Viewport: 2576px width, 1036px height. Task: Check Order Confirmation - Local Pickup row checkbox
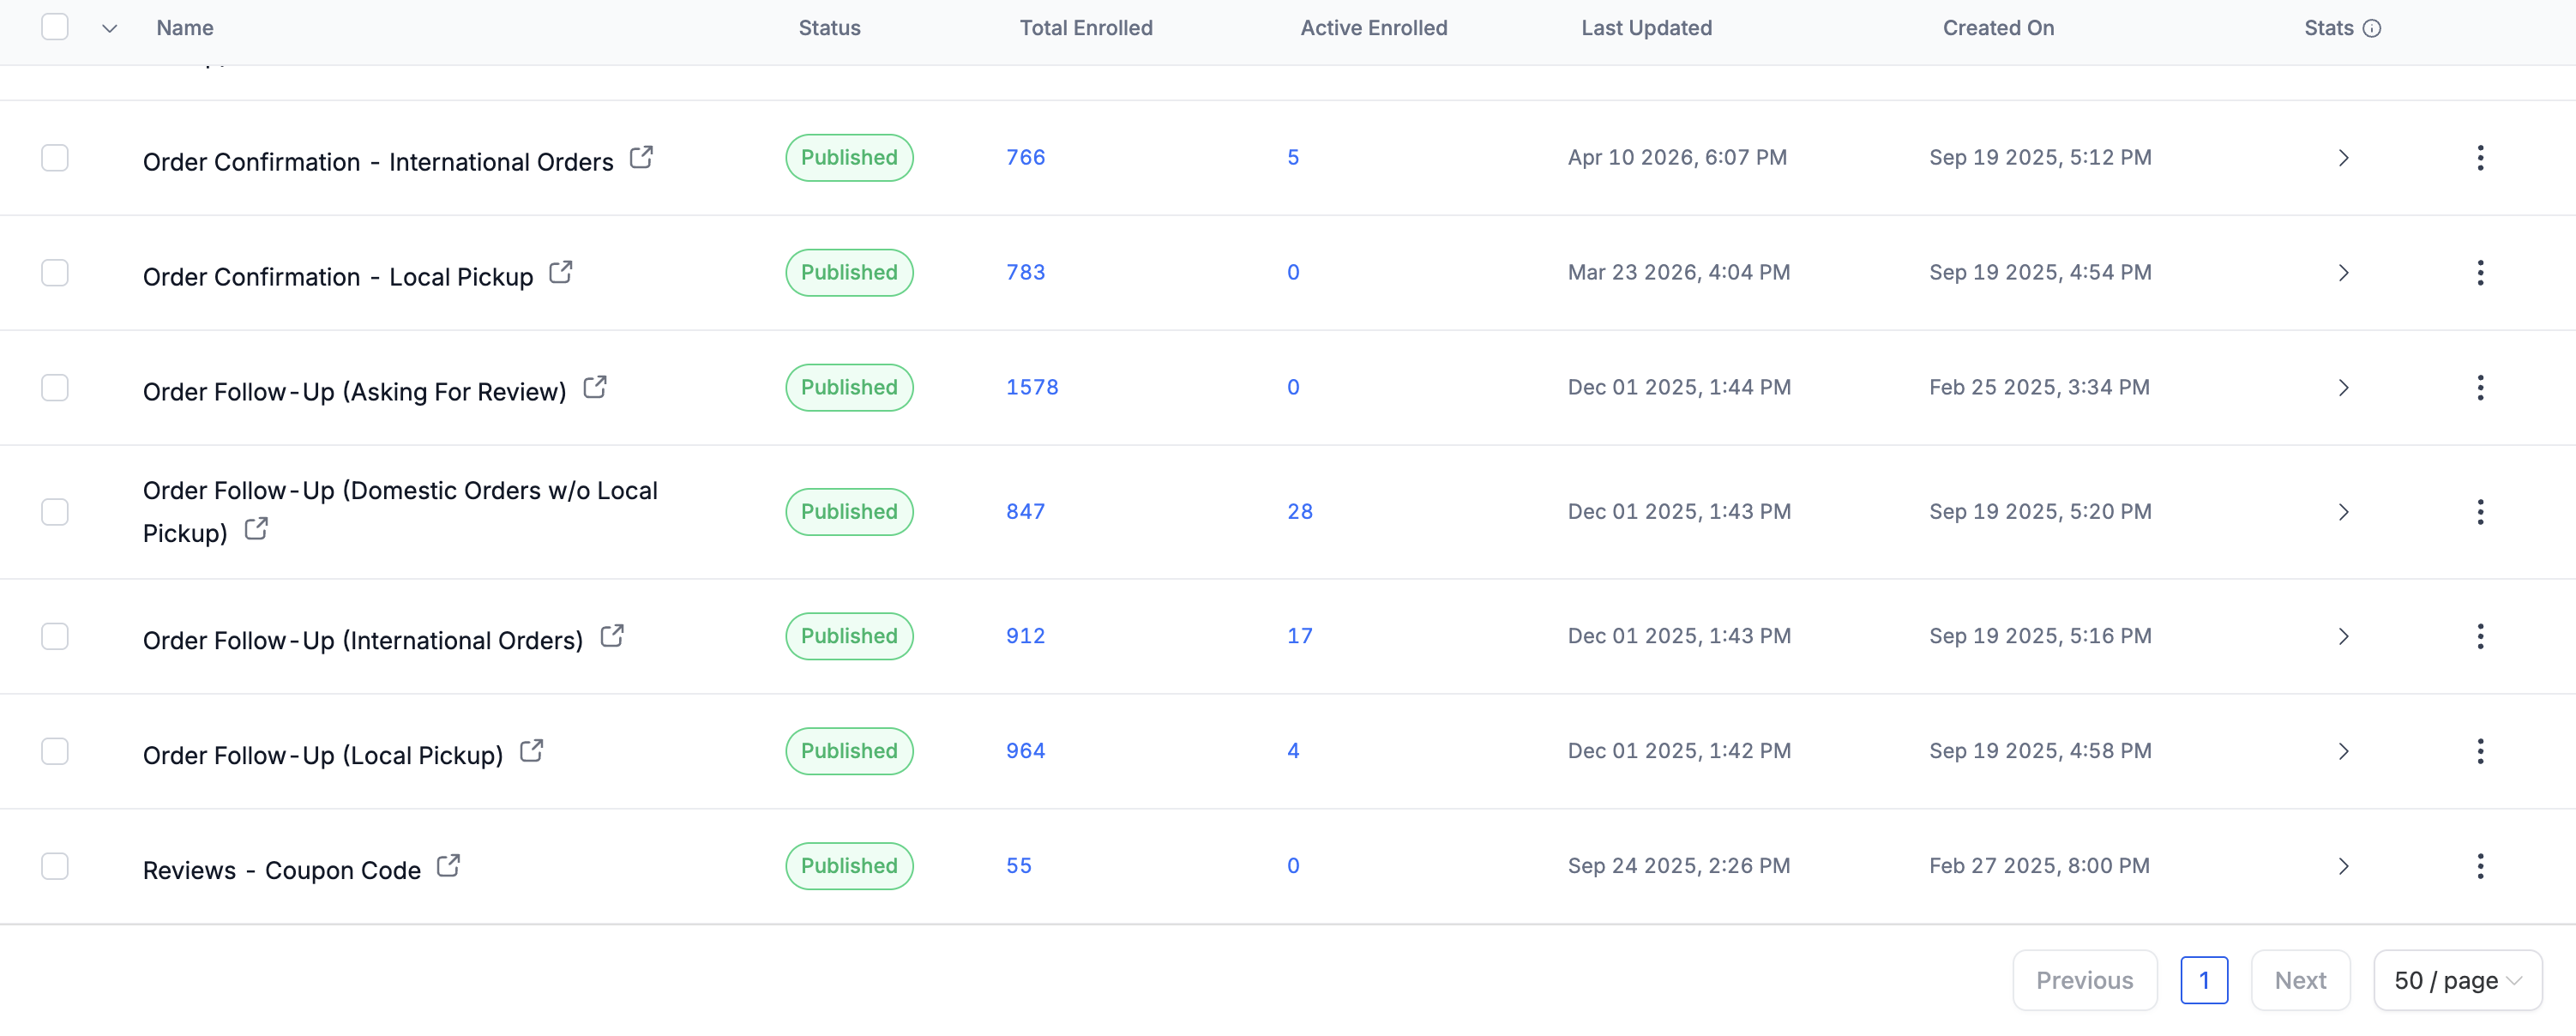(55, 273)
